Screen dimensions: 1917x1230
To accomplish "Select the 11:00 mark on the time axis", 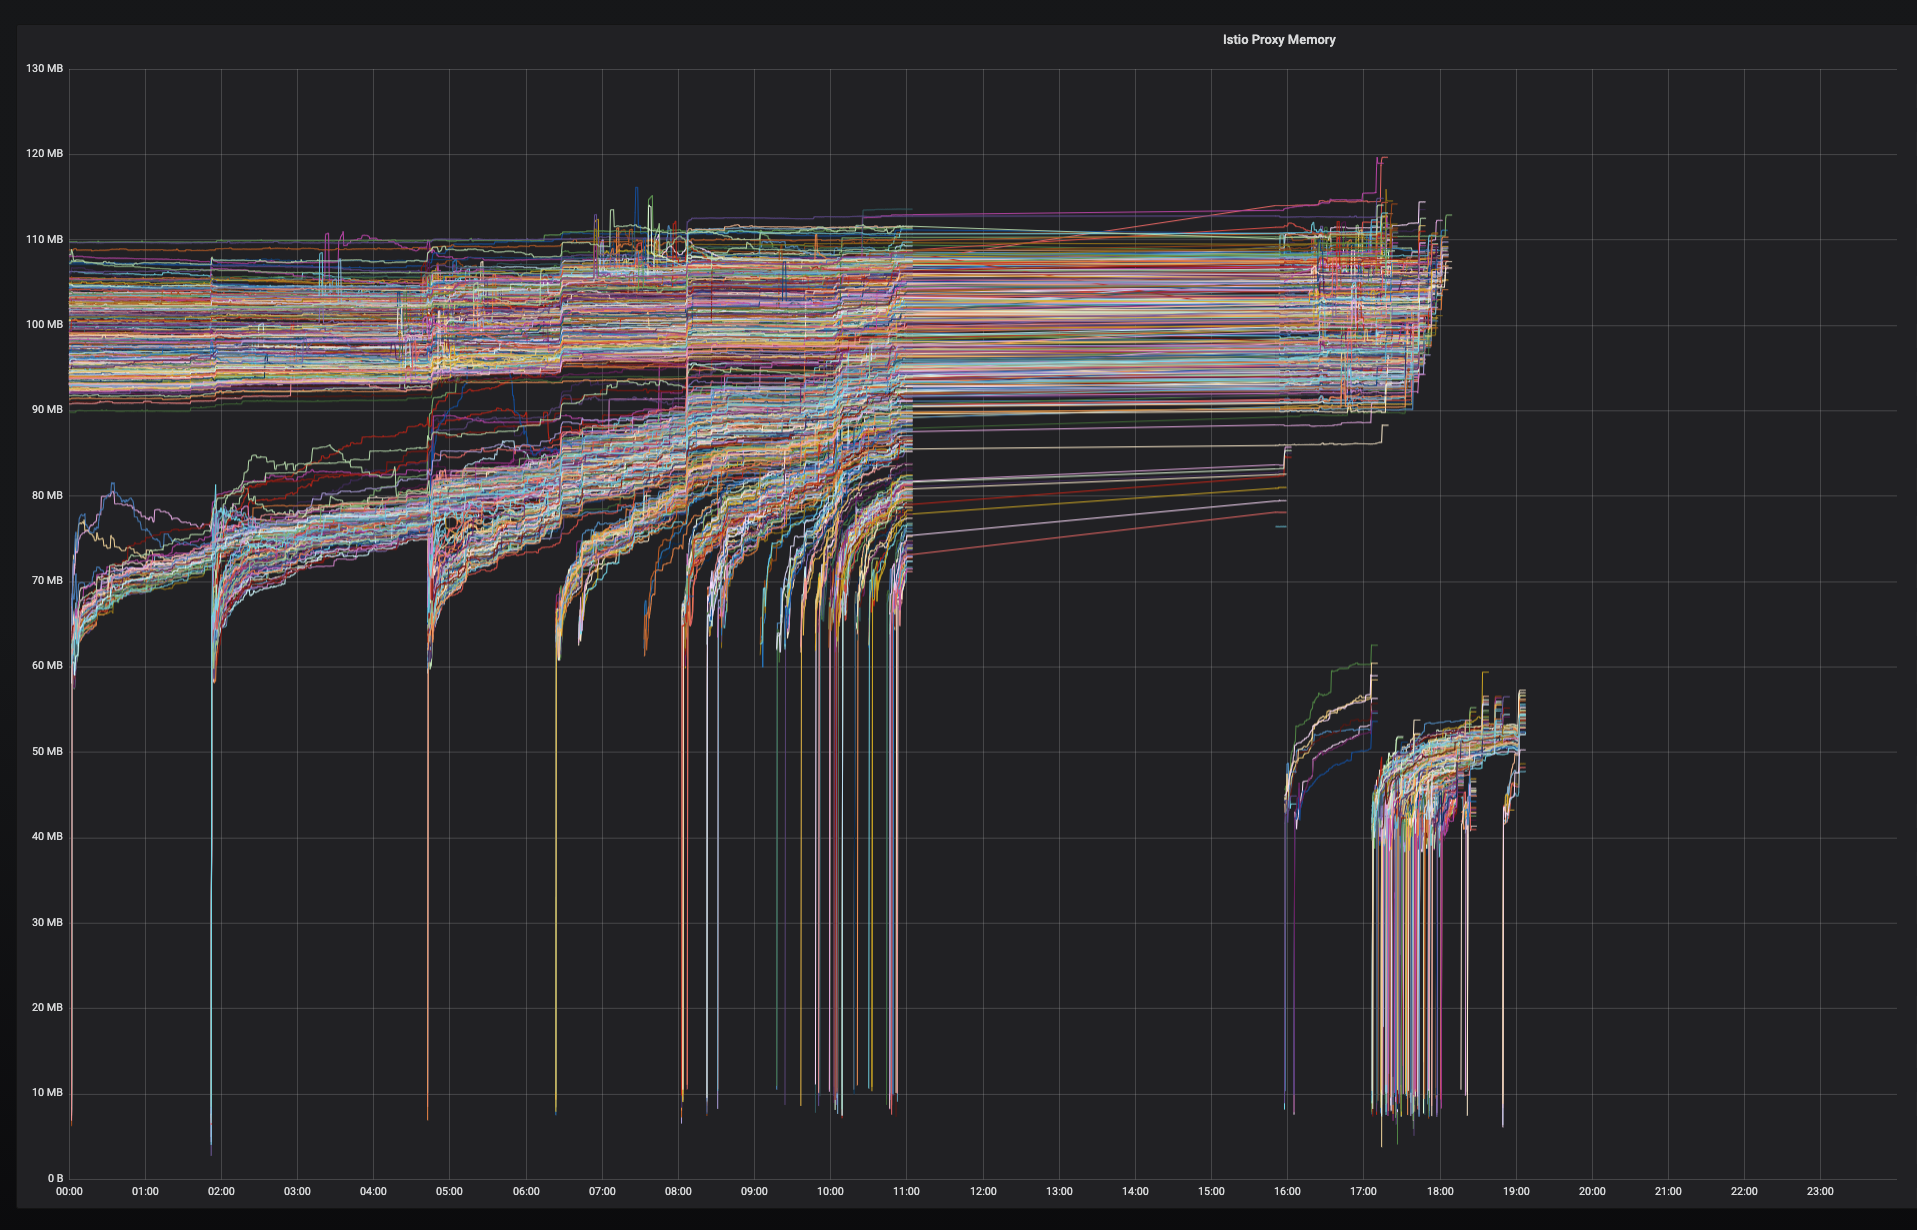I will [x=906, y=1191].
